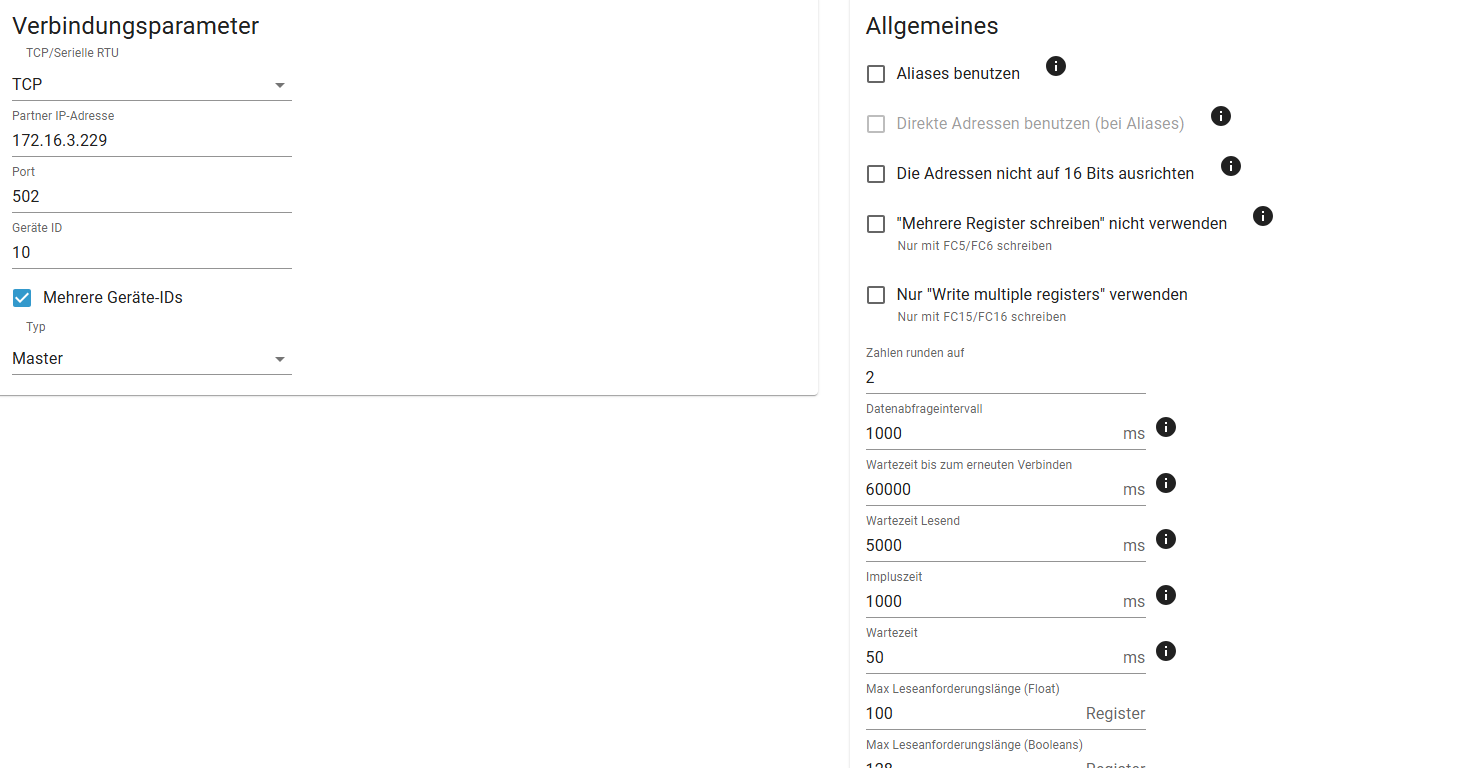
Task: Click info icon next to Datenabfrageintervall
Action: 1165,427
